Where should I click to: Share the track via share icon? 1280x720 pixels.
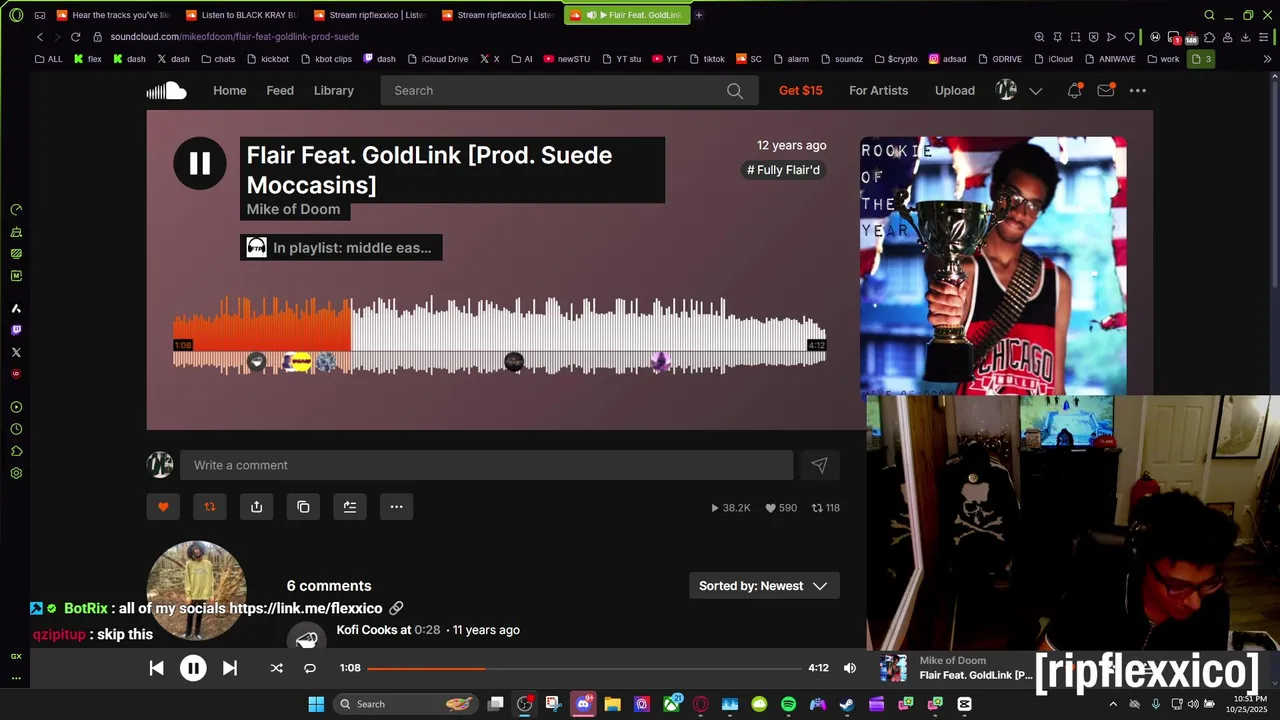click(257, 507)
